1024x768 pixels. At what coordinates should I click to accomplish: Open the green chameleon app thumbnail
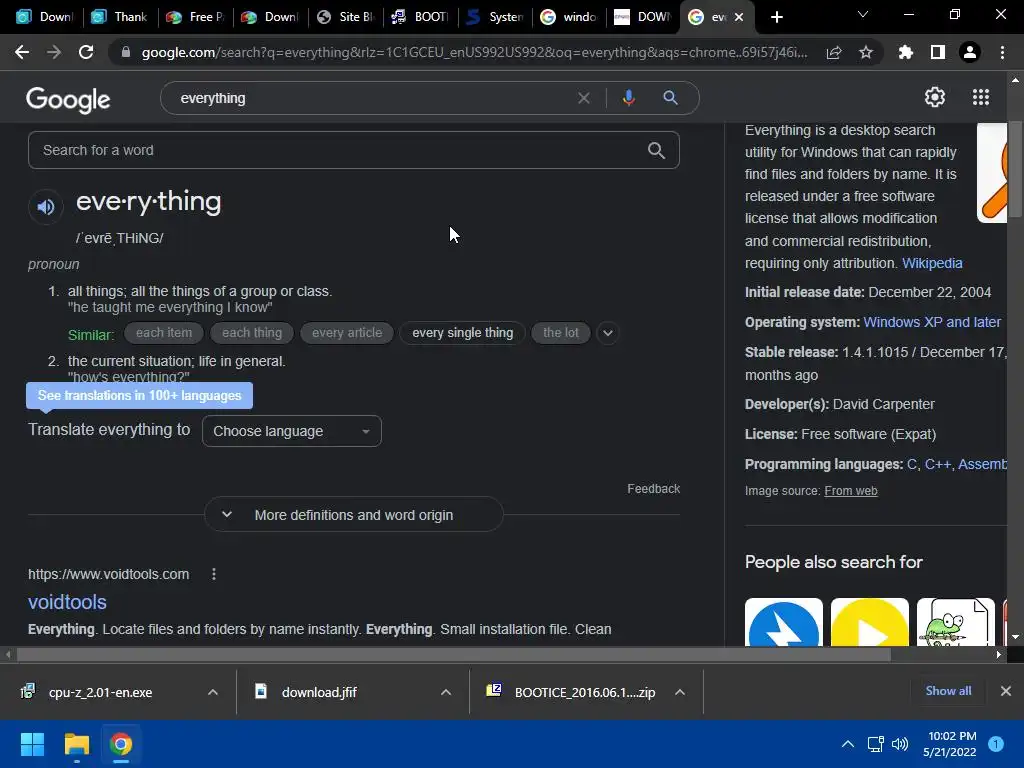point(955,622)
